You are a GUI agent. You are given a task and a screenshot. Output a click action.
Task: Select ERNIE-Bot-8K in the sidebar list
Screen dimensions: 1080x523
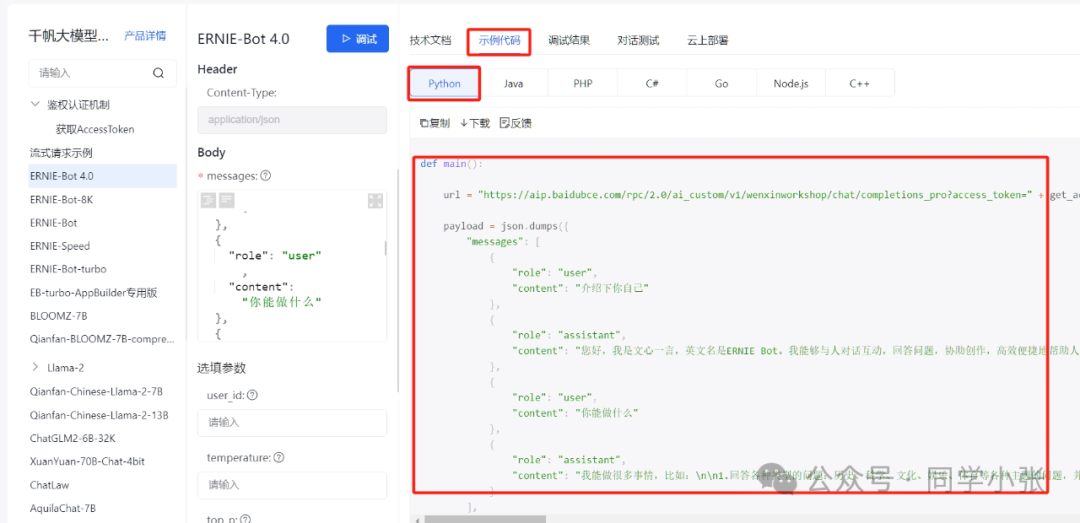coord(61,199)
